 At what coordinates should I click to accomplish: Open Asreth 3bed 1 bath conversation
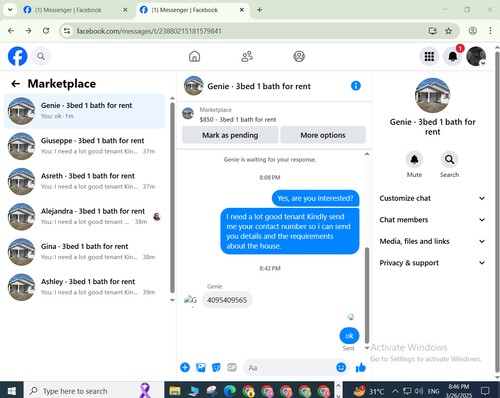[x=84, y=181]
